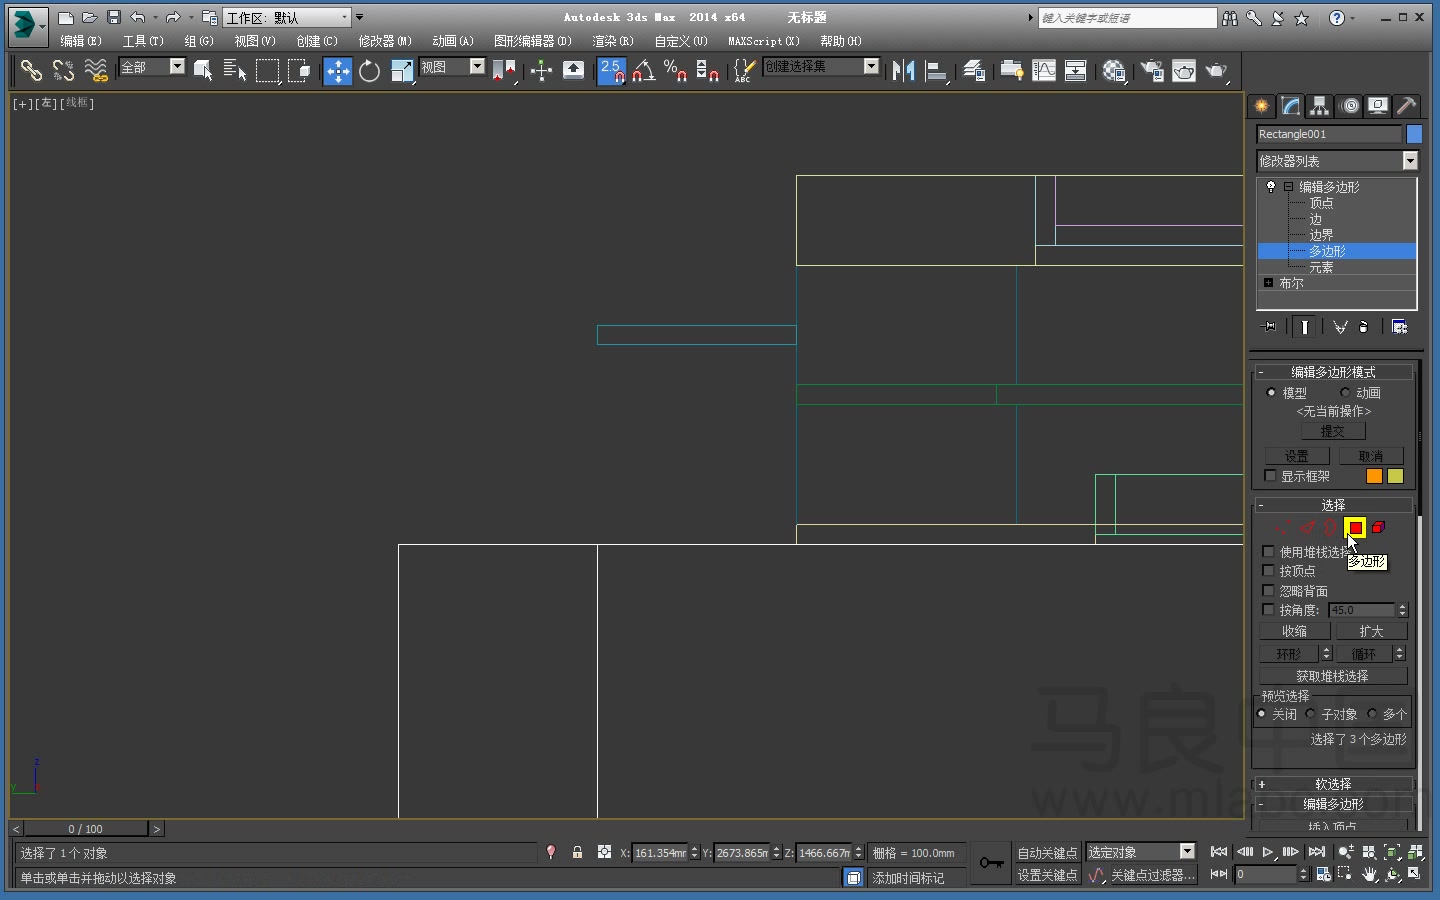Toggle Percent Snap icon
The height and width of the screenshot is (900, 1440).
676,71
